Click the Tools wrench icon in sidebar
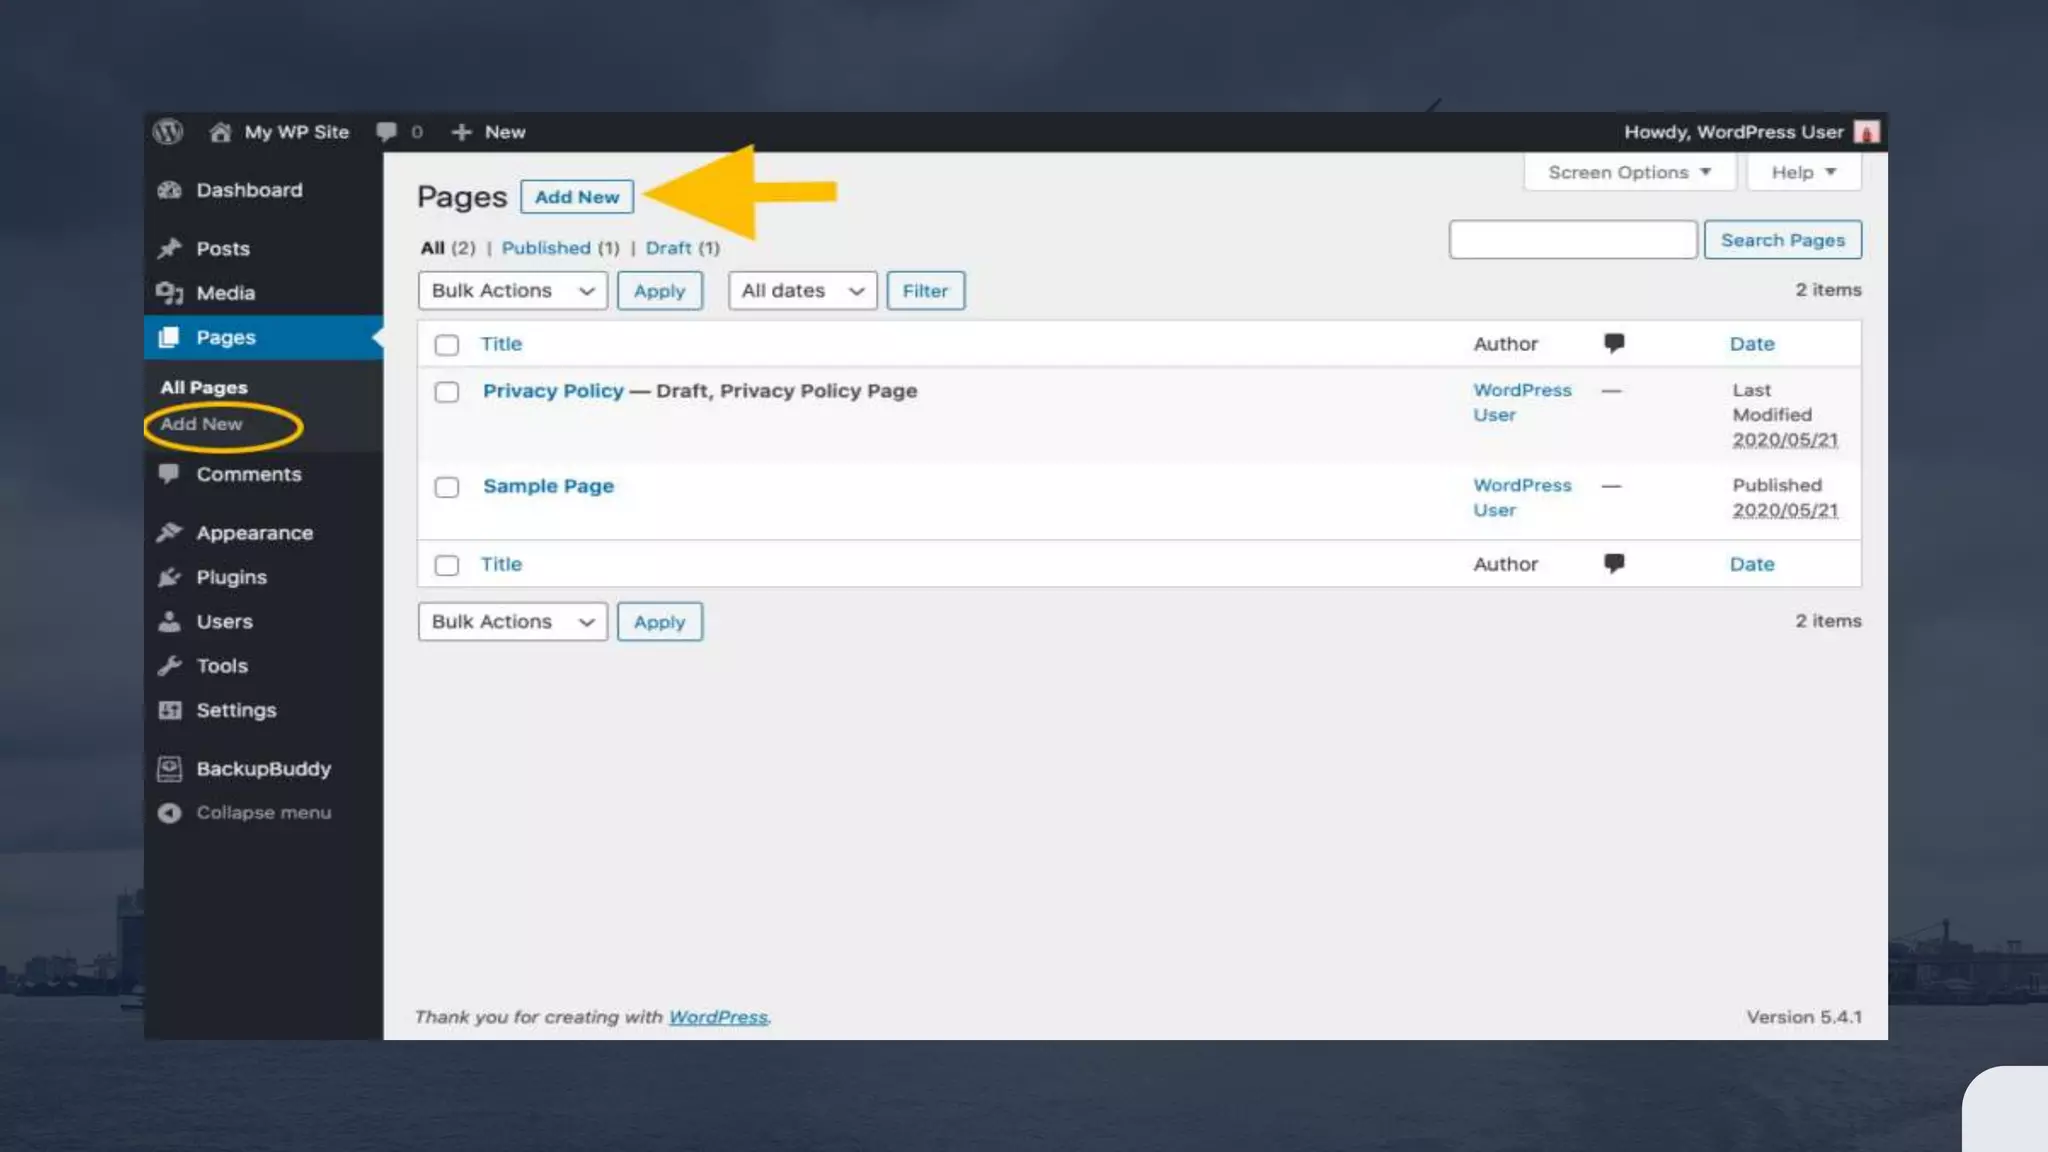The width and height of the screenshot is (2048, 1152). click(x=169, y=666)
